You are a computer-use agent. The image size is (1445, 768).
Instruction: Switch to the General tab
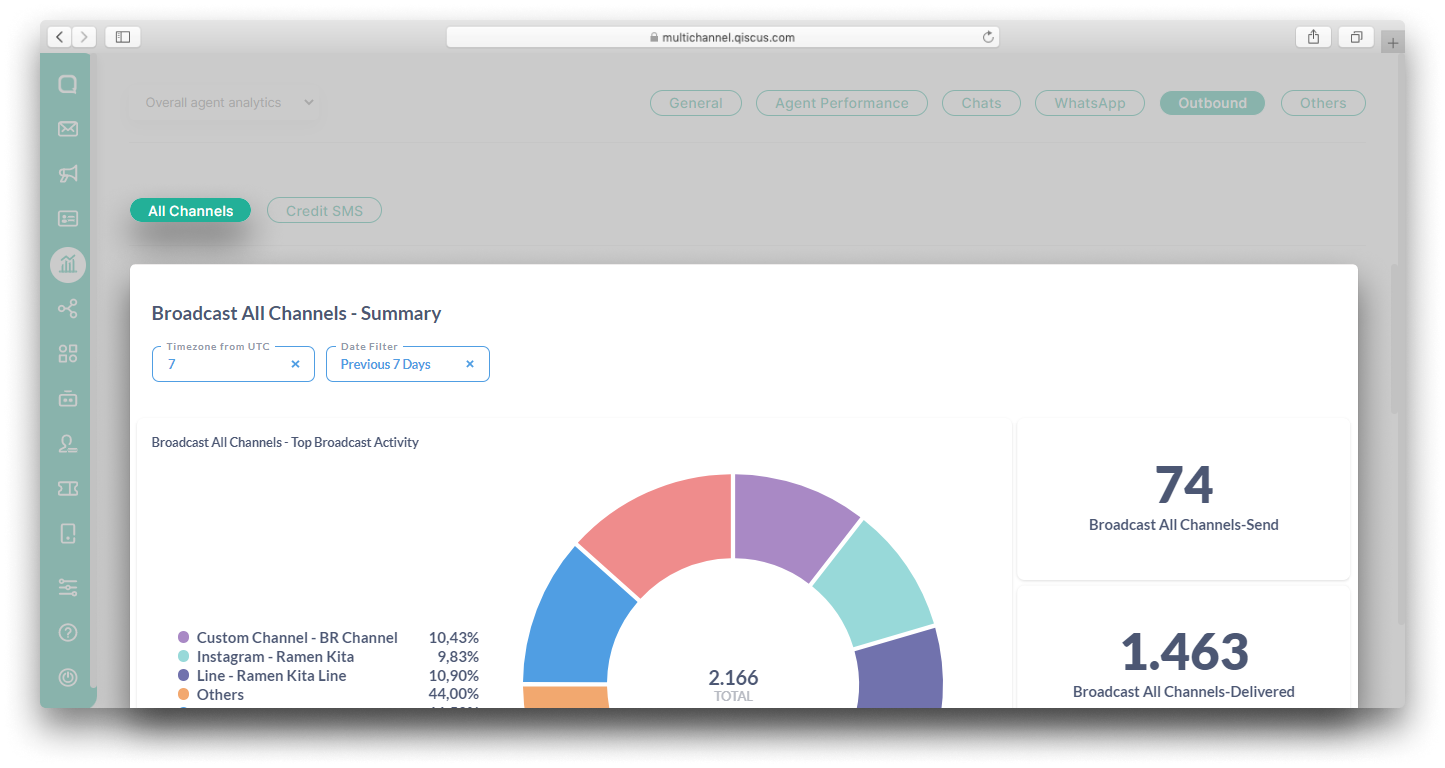(x=696, y=103)
